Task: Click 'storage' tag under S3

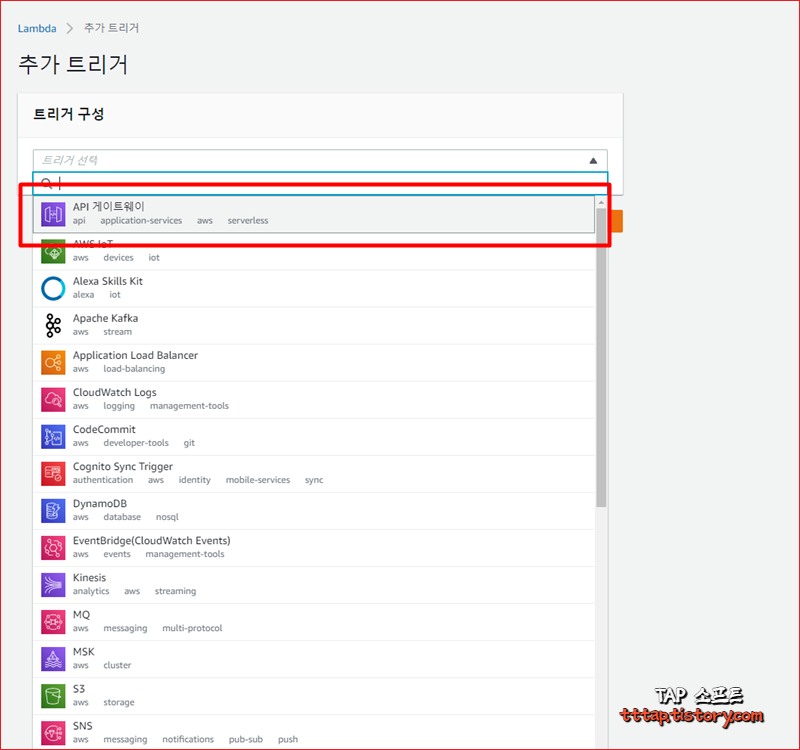Action: (119, 702)
